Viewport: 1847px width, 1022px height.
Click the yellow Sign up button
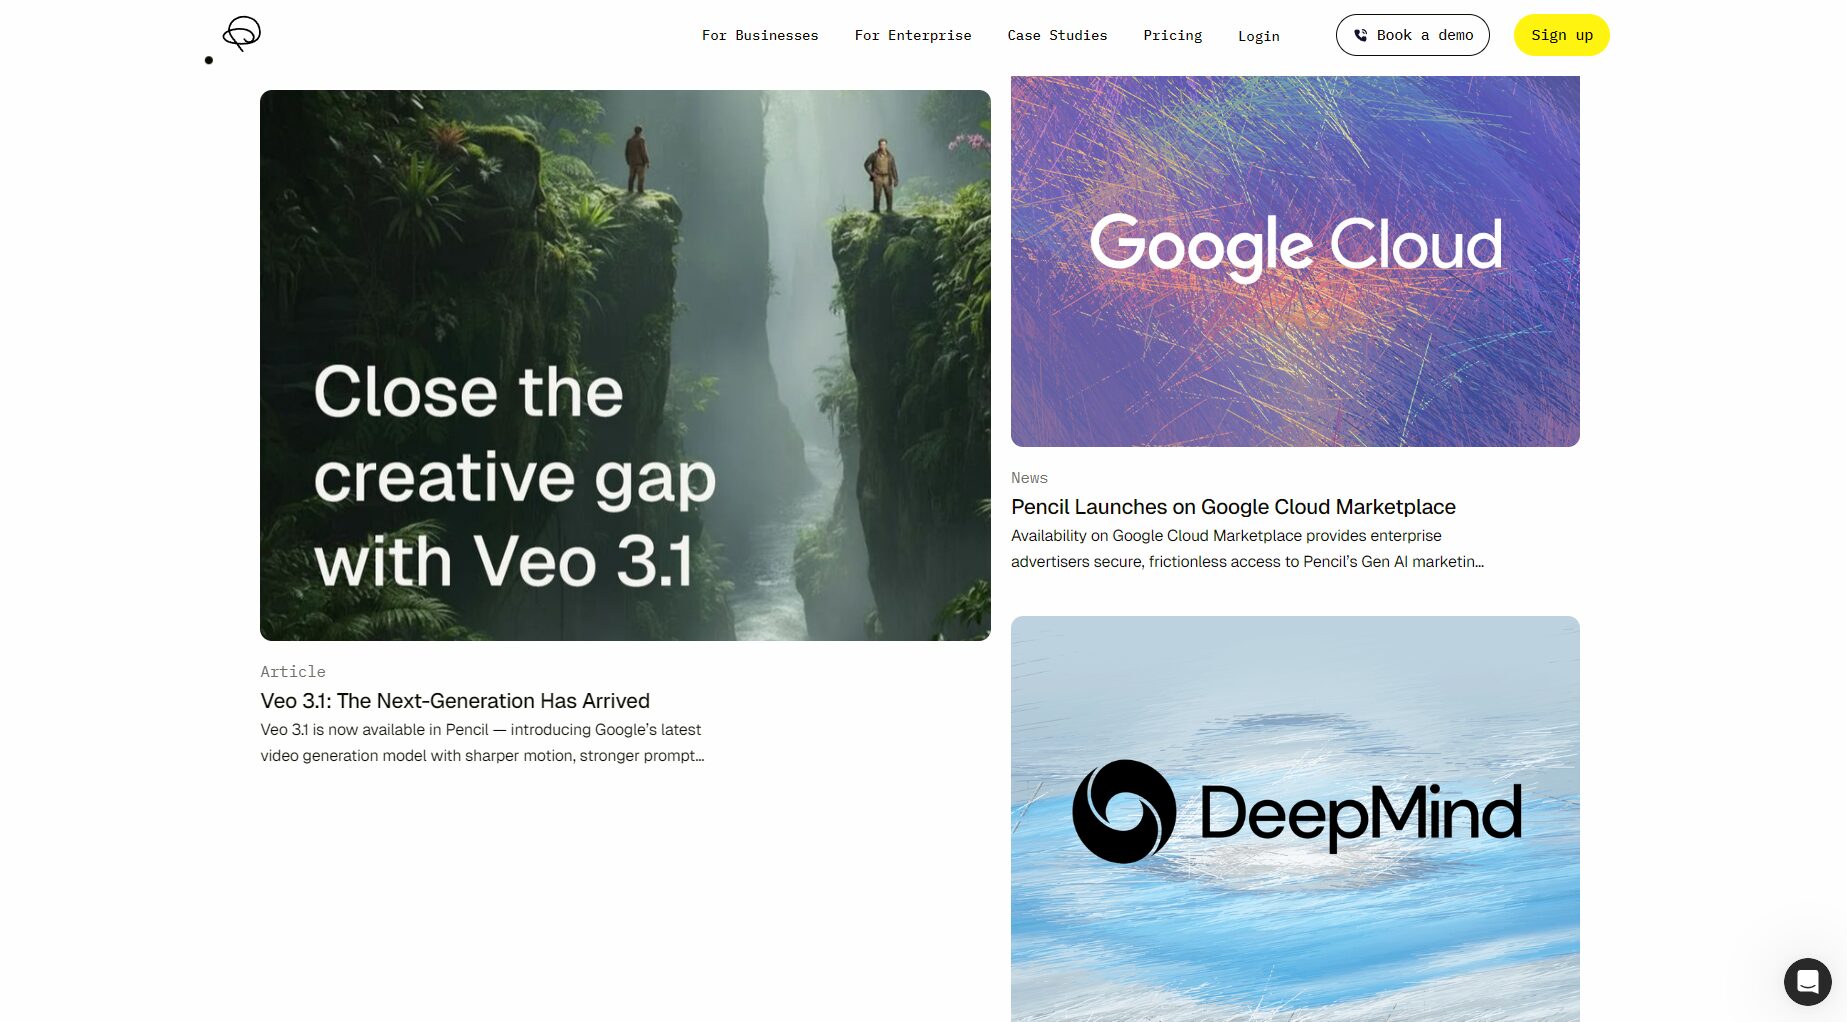pos(1561,35)
